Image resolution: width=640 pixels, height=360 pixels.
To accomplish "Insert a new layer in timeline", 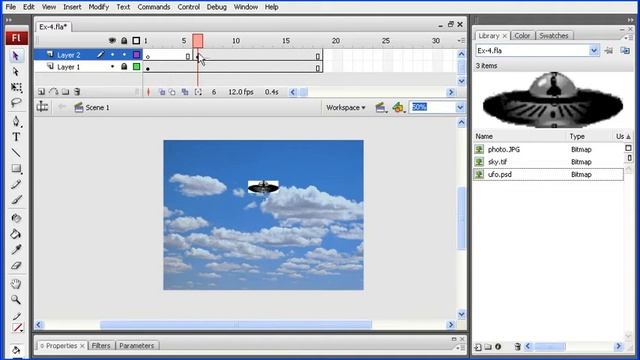I will click(41, 92).
